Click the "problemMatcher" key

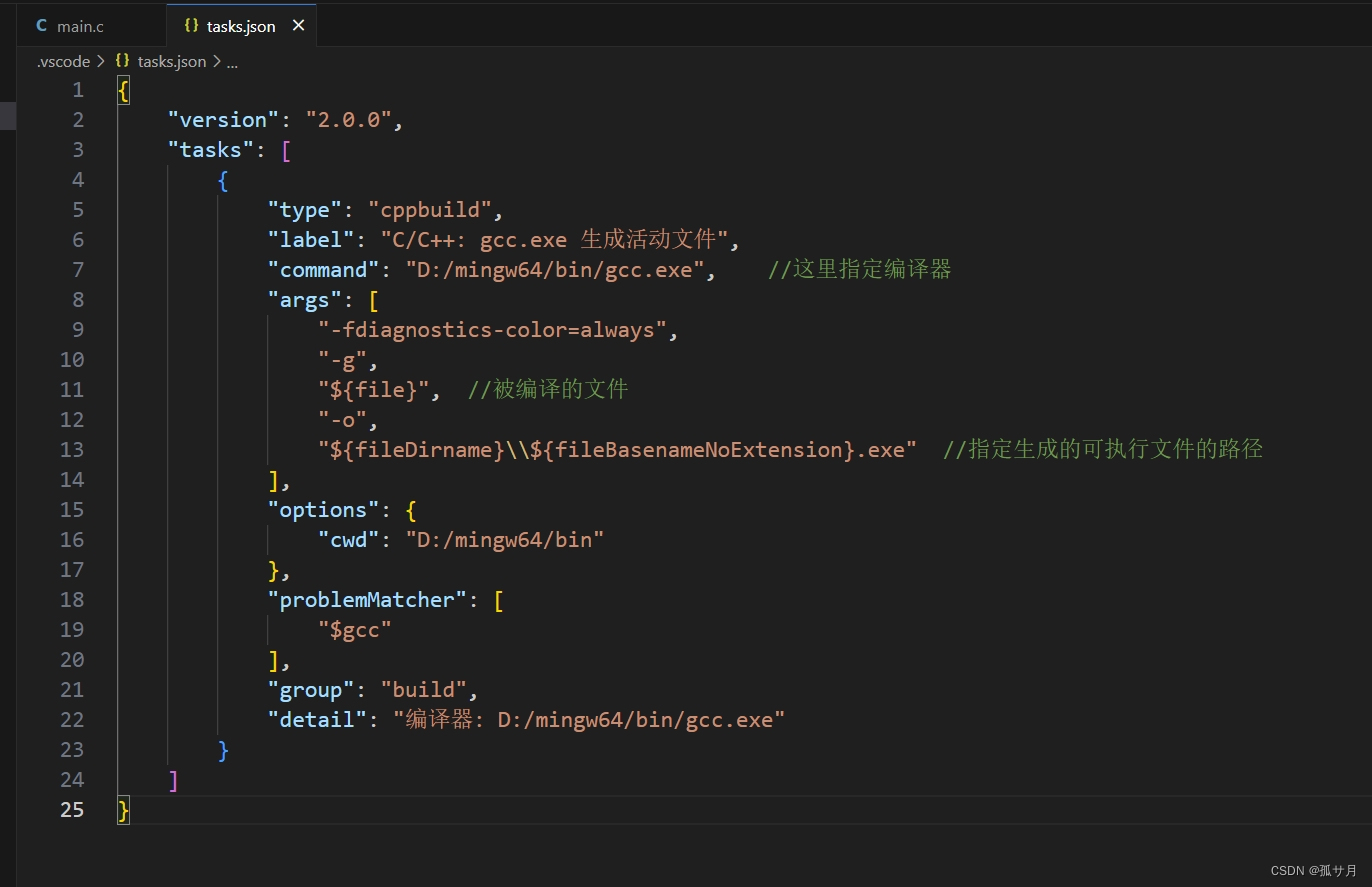[x=367, y=600]
